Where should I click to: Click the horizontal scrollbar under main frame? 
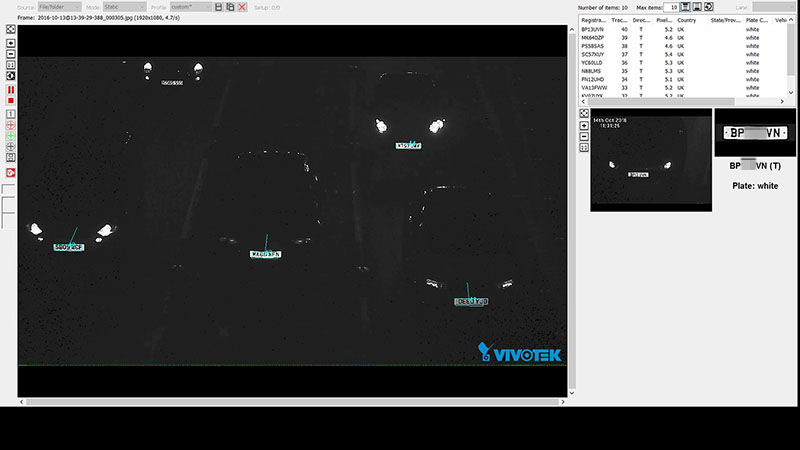coord(290,402)
